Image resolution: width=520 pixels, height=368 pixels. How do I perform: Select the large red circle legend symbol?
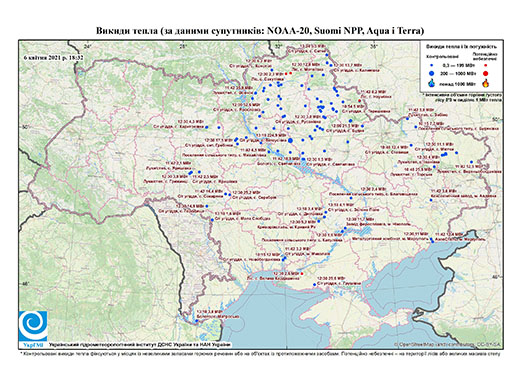pyautogui.click(x=485, y=73)
